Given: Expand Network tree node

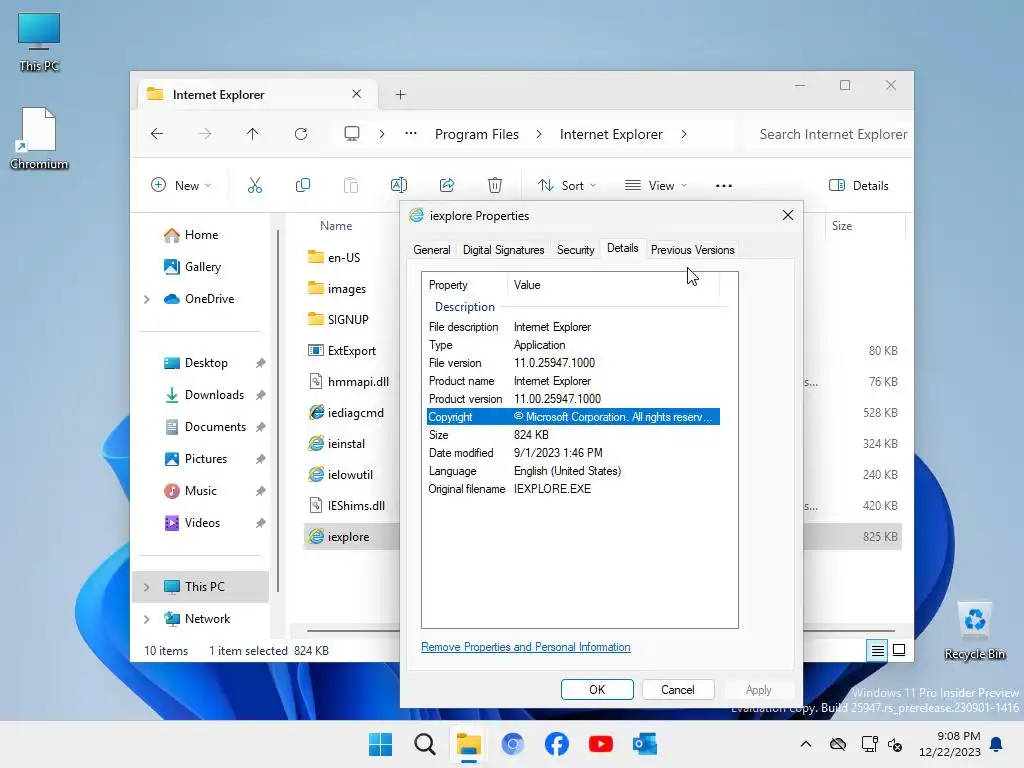Looking at the screenshot, I should pyautogui.click(x=147, y=619).
